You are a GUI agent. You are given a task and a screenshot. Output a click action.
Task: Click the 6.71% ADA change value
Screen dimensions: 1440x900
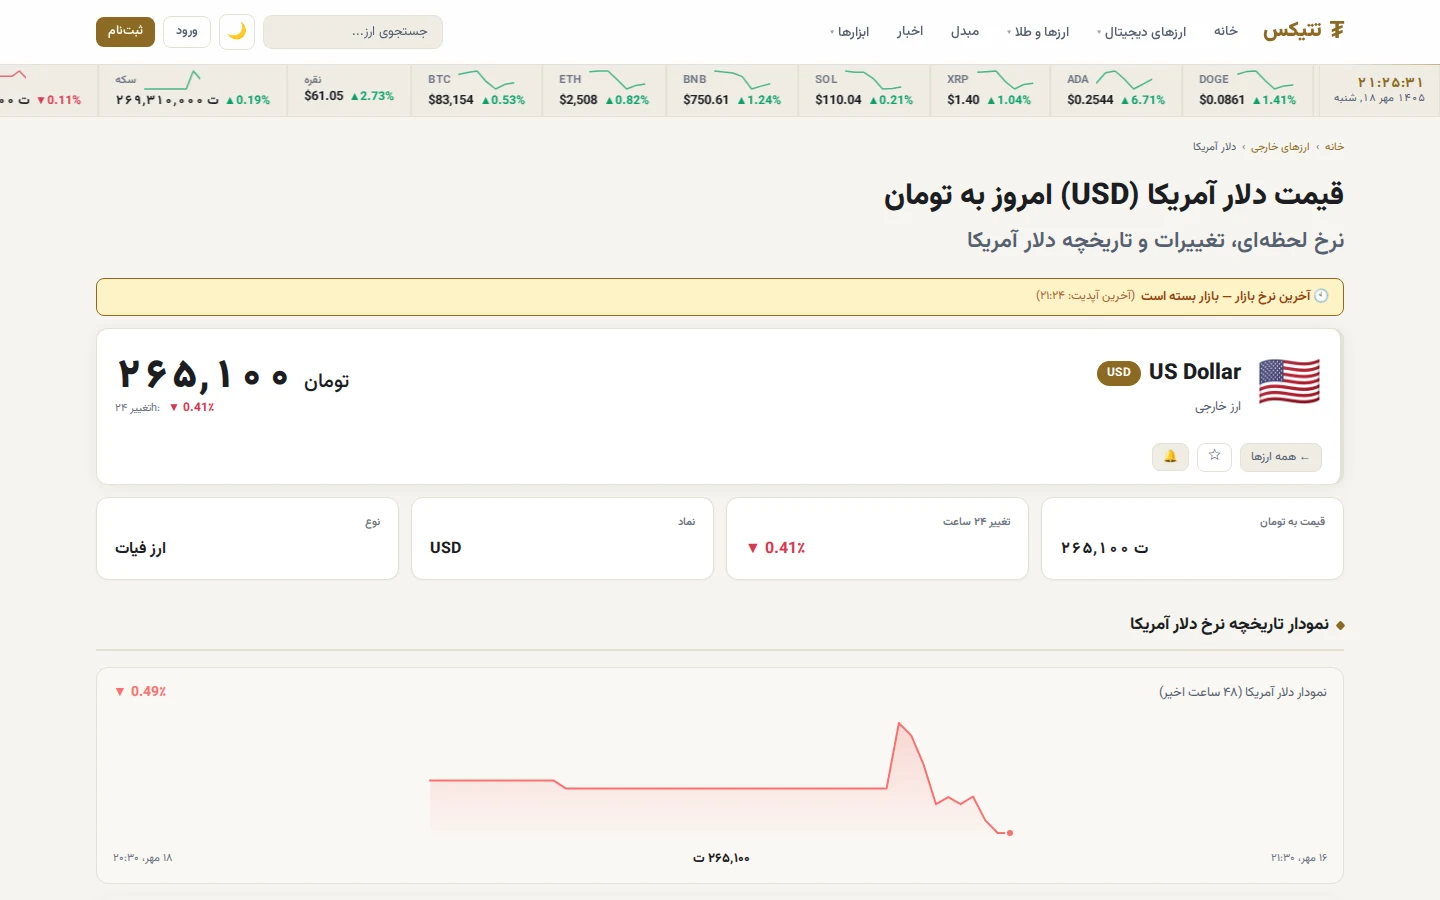tap(1143, 99)
